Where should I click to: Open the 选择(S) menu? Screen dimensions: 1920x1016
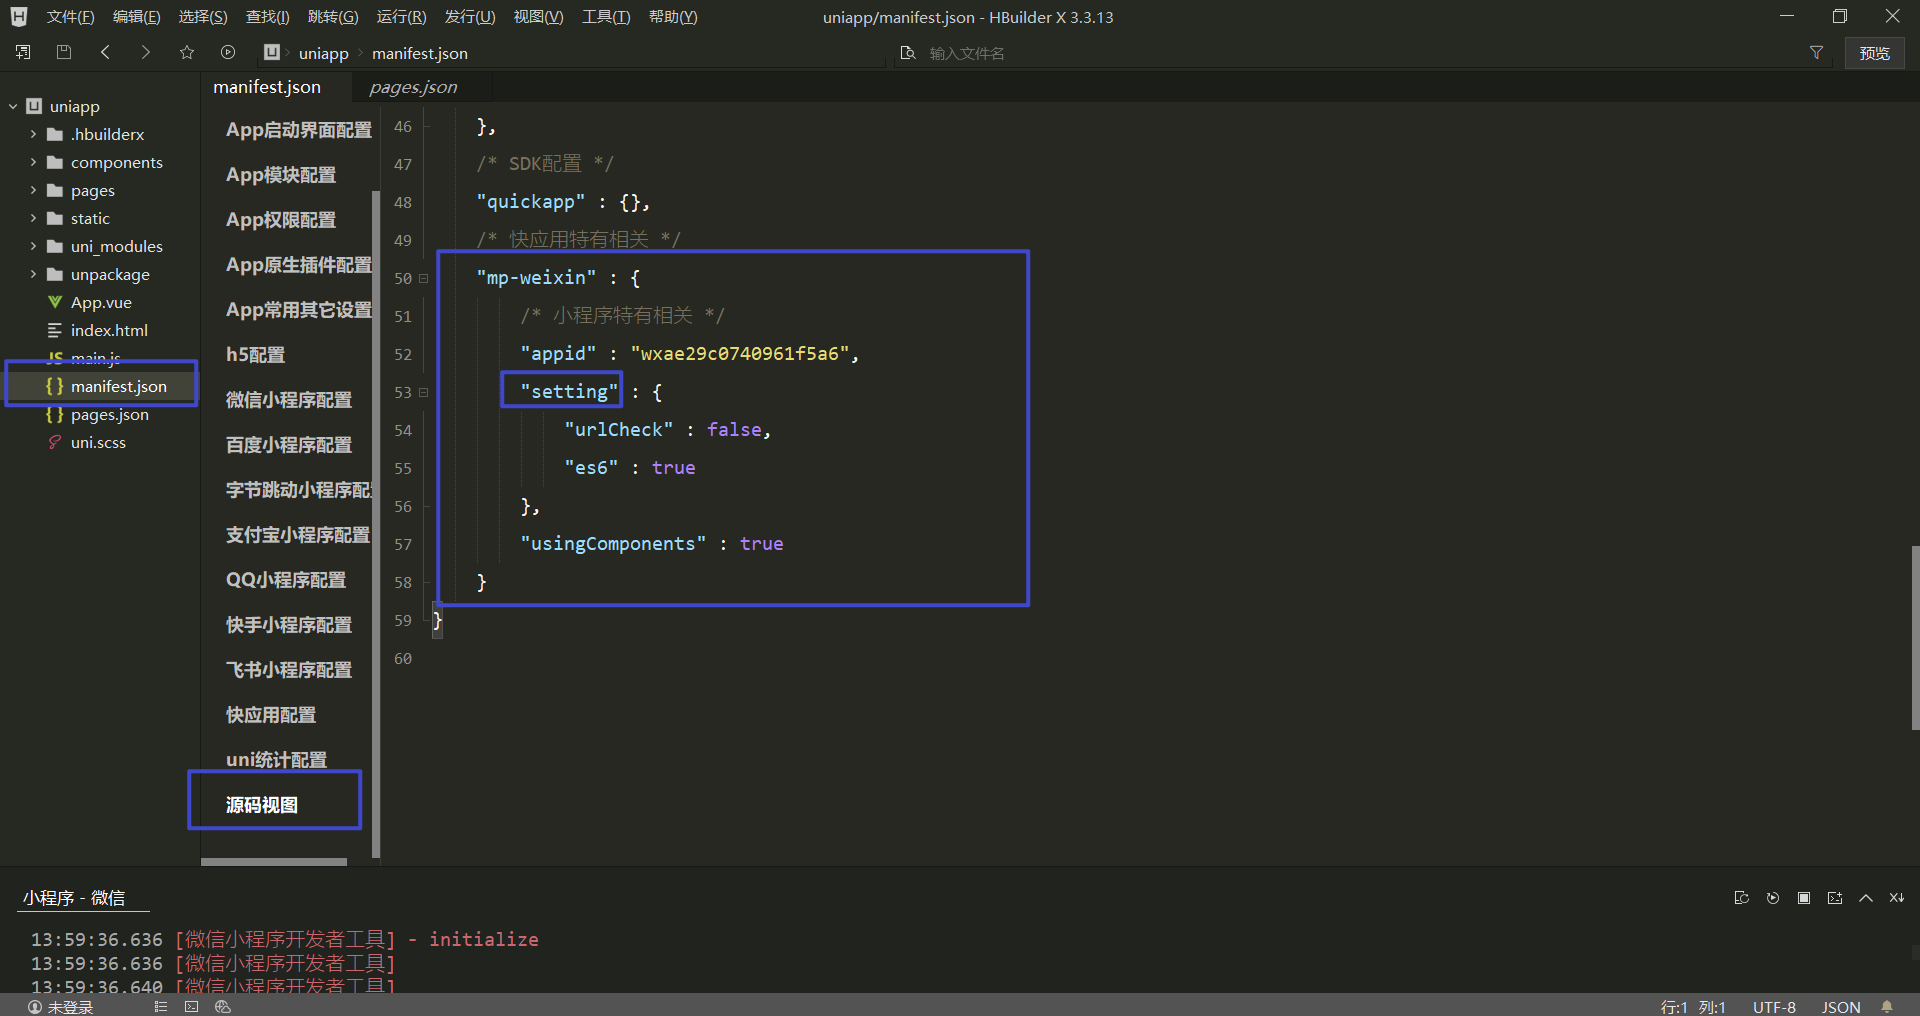[203, 17]
